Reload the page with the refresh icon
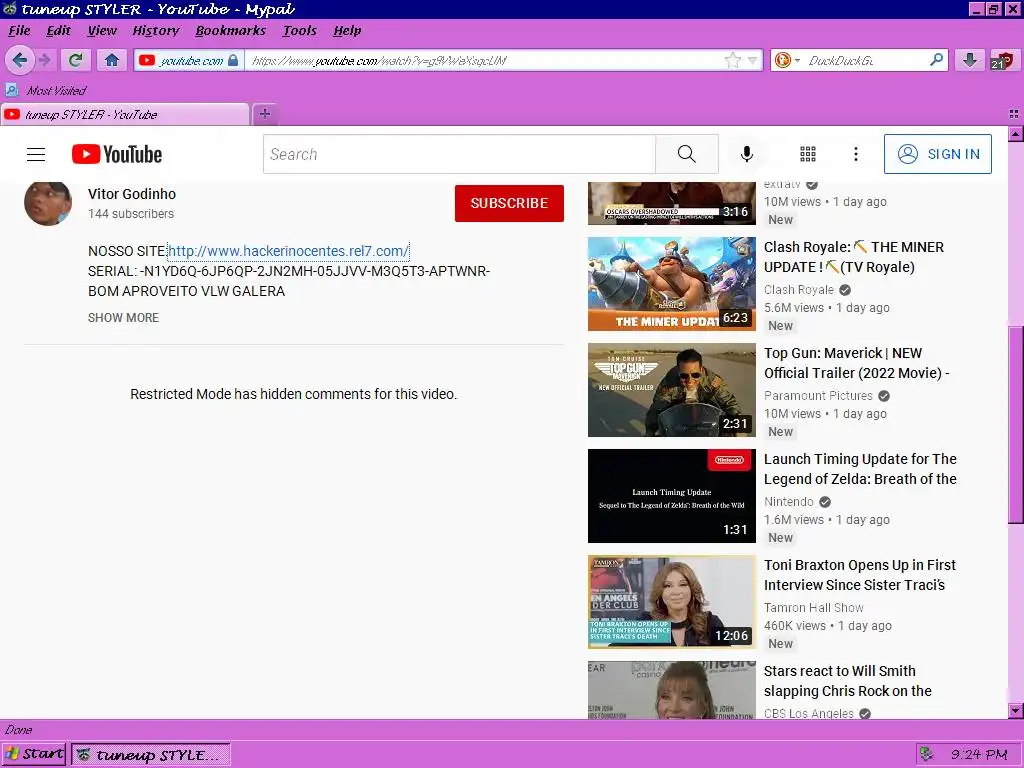The image size is (1024, 768). tap(76, 61)
